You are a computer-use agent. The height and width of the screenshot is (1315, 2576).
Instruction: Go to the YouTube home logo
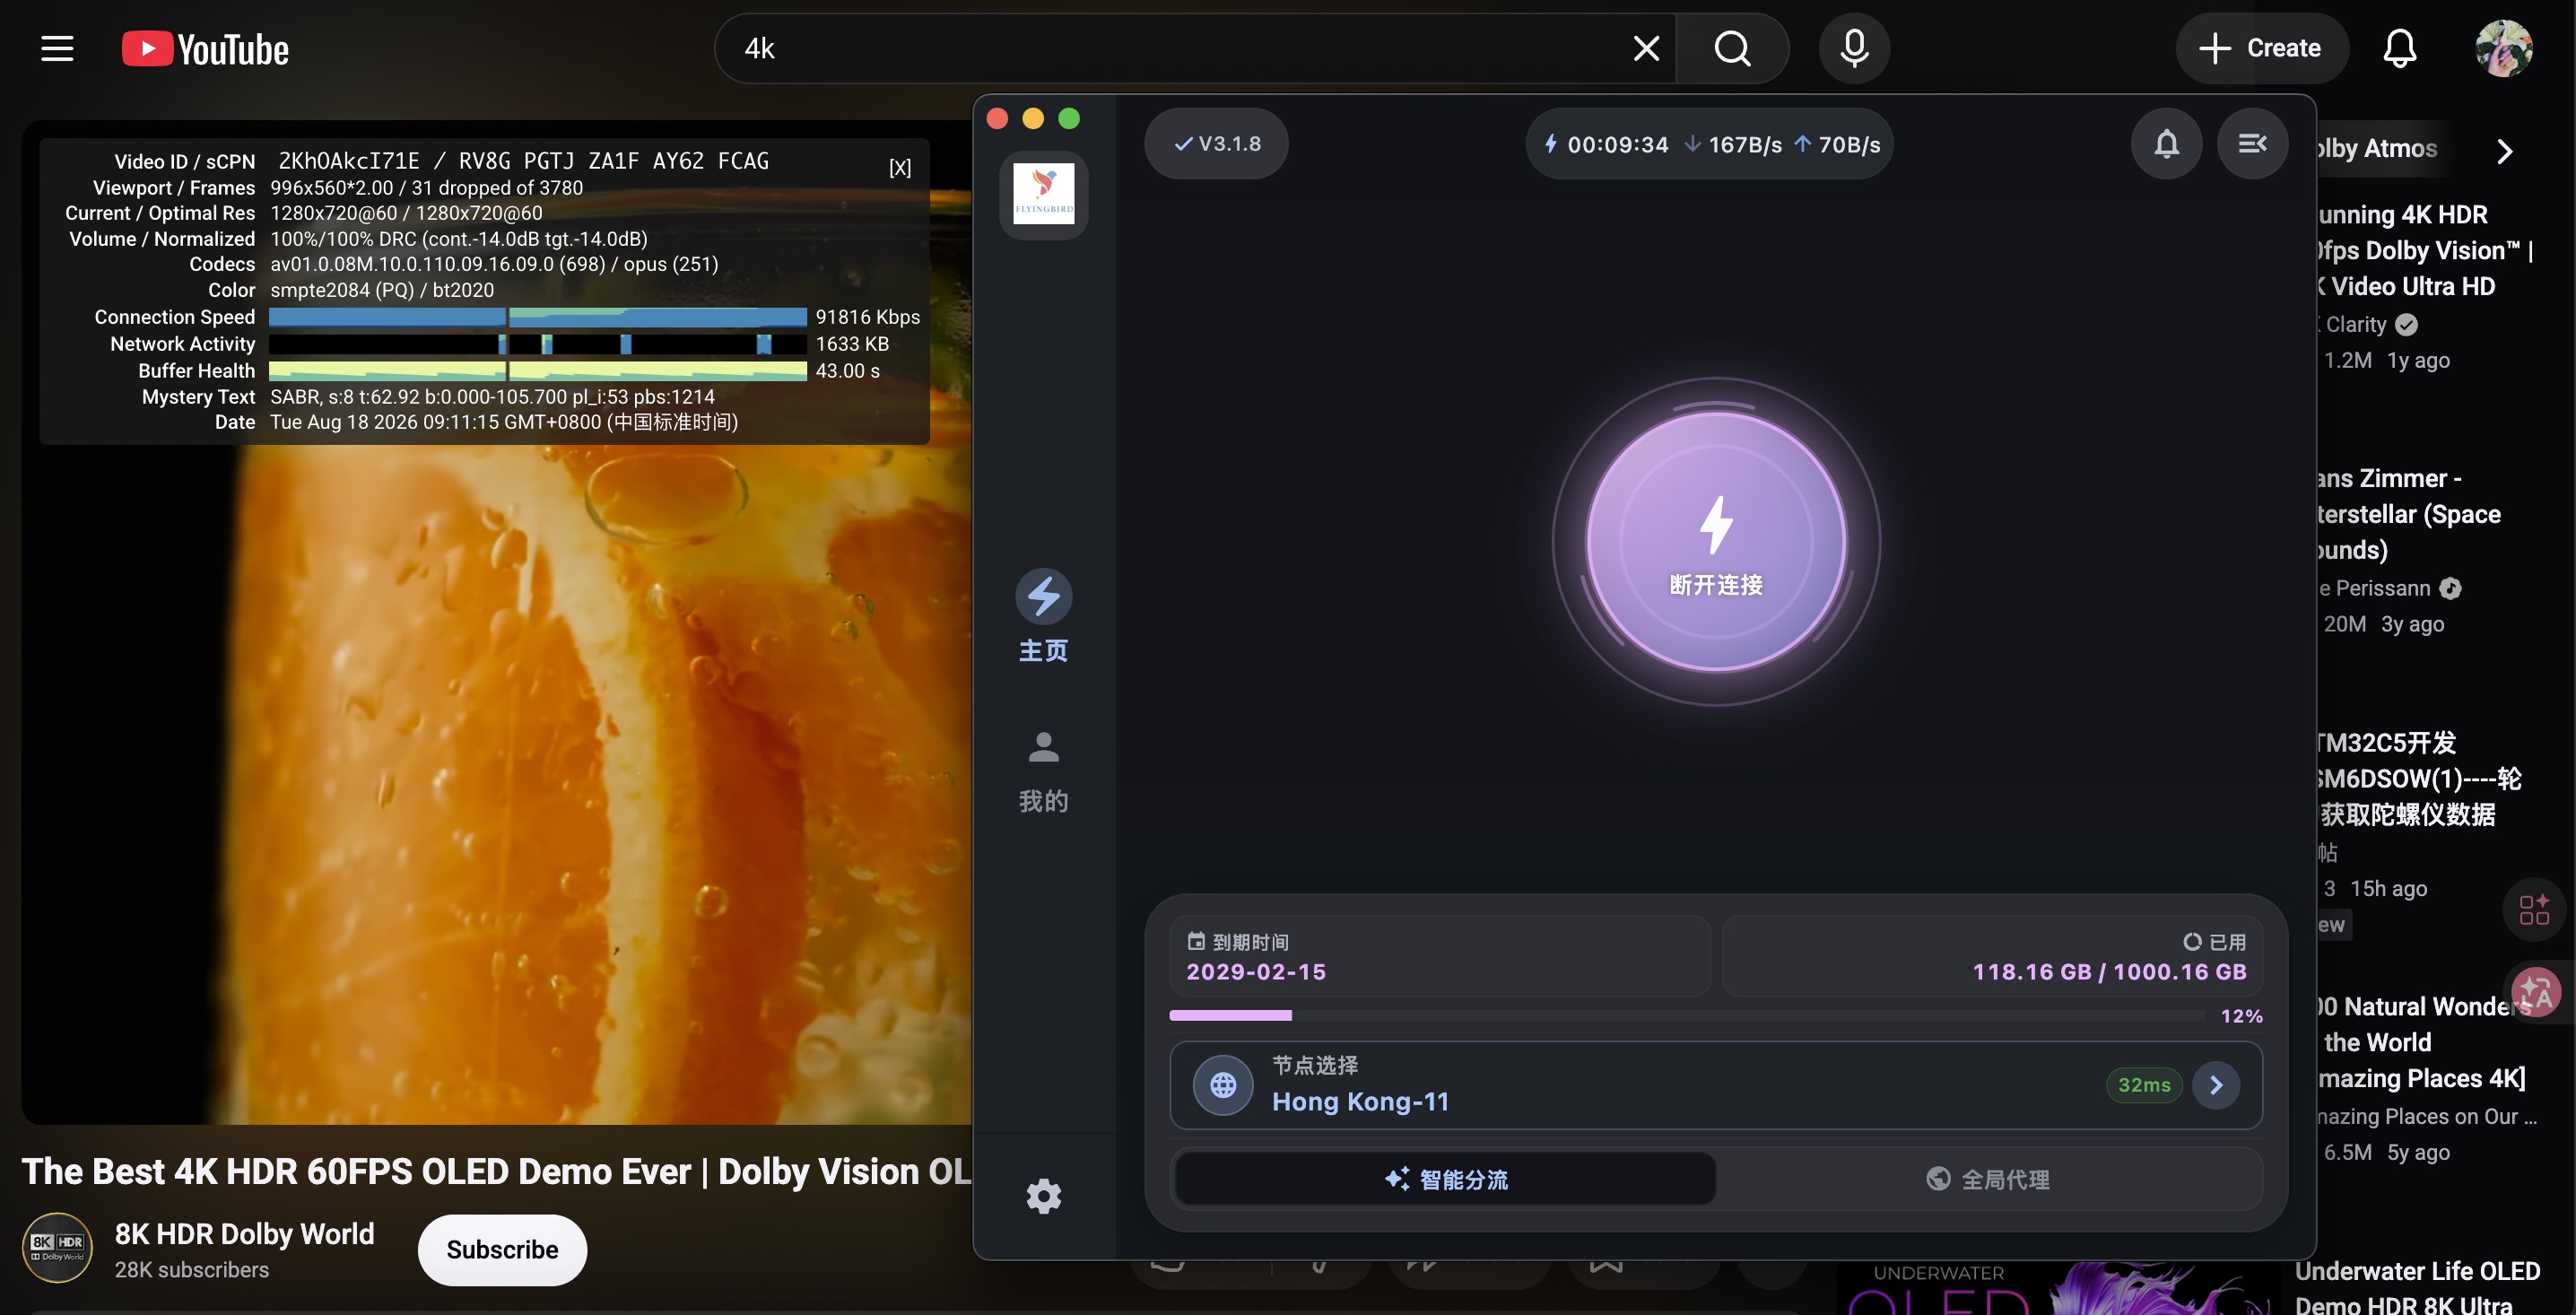205,49
